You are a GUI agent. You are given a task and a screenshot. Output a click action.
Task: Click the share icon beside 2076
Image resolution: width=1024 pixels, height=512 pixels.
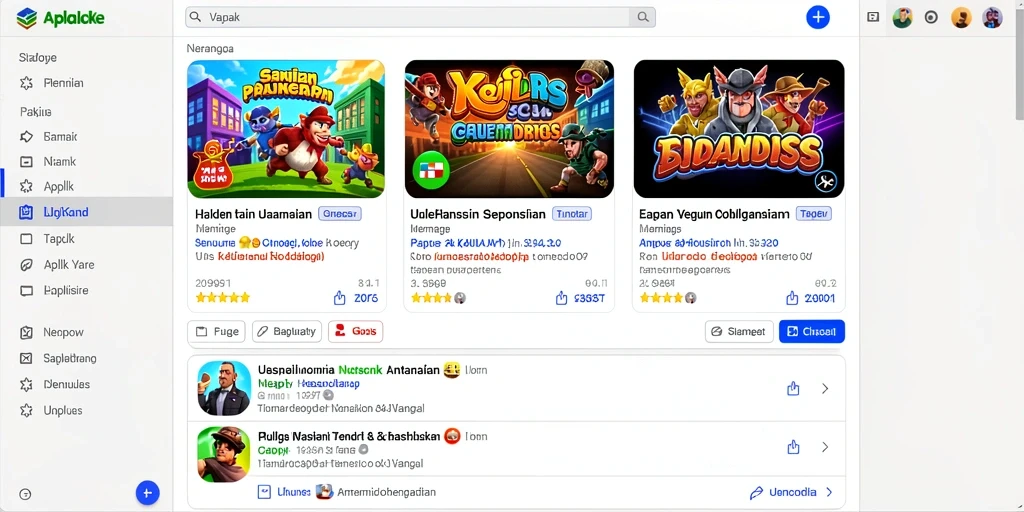click(x=340, y=298)
